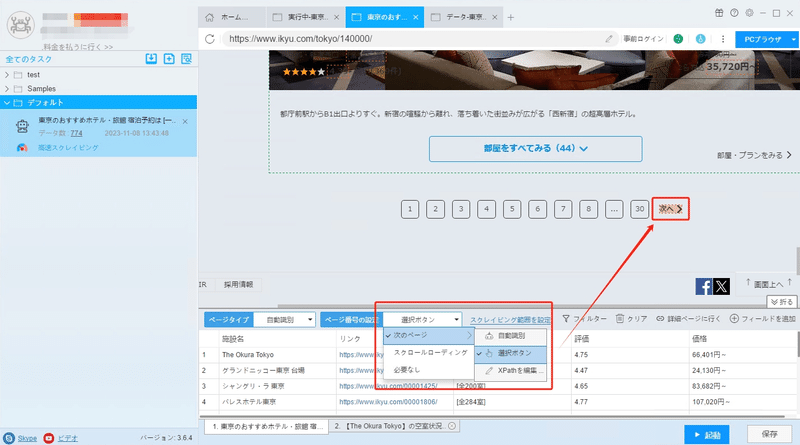Collapse the デフォルト folder
The width and height of the screenshot is (800, 445).
7,103
